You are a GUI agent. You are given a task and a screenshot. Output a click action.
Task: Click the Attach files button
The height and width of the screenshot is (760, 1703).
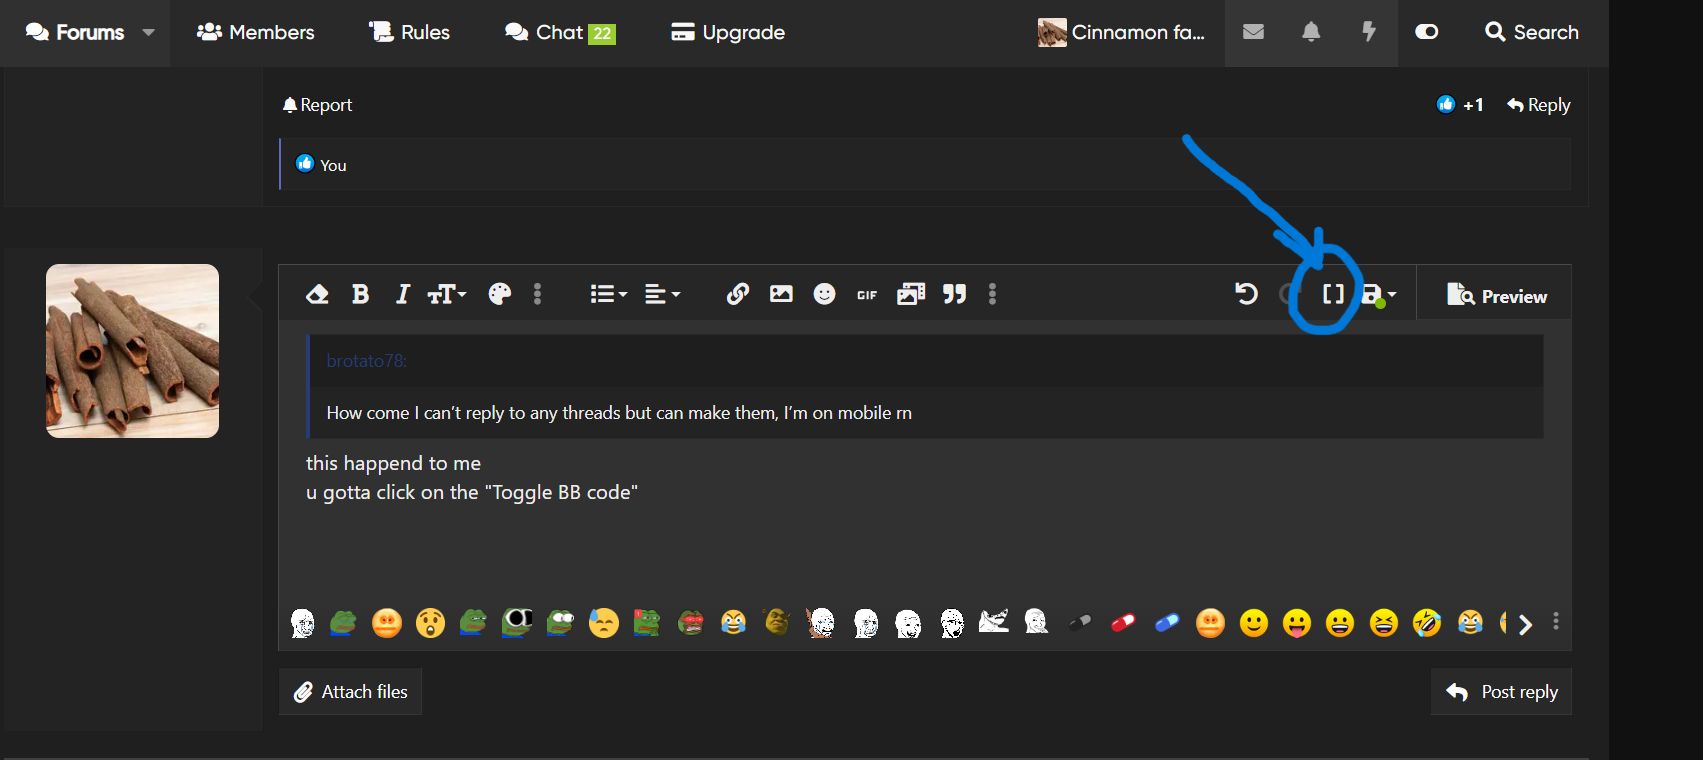tap(350, 692)
